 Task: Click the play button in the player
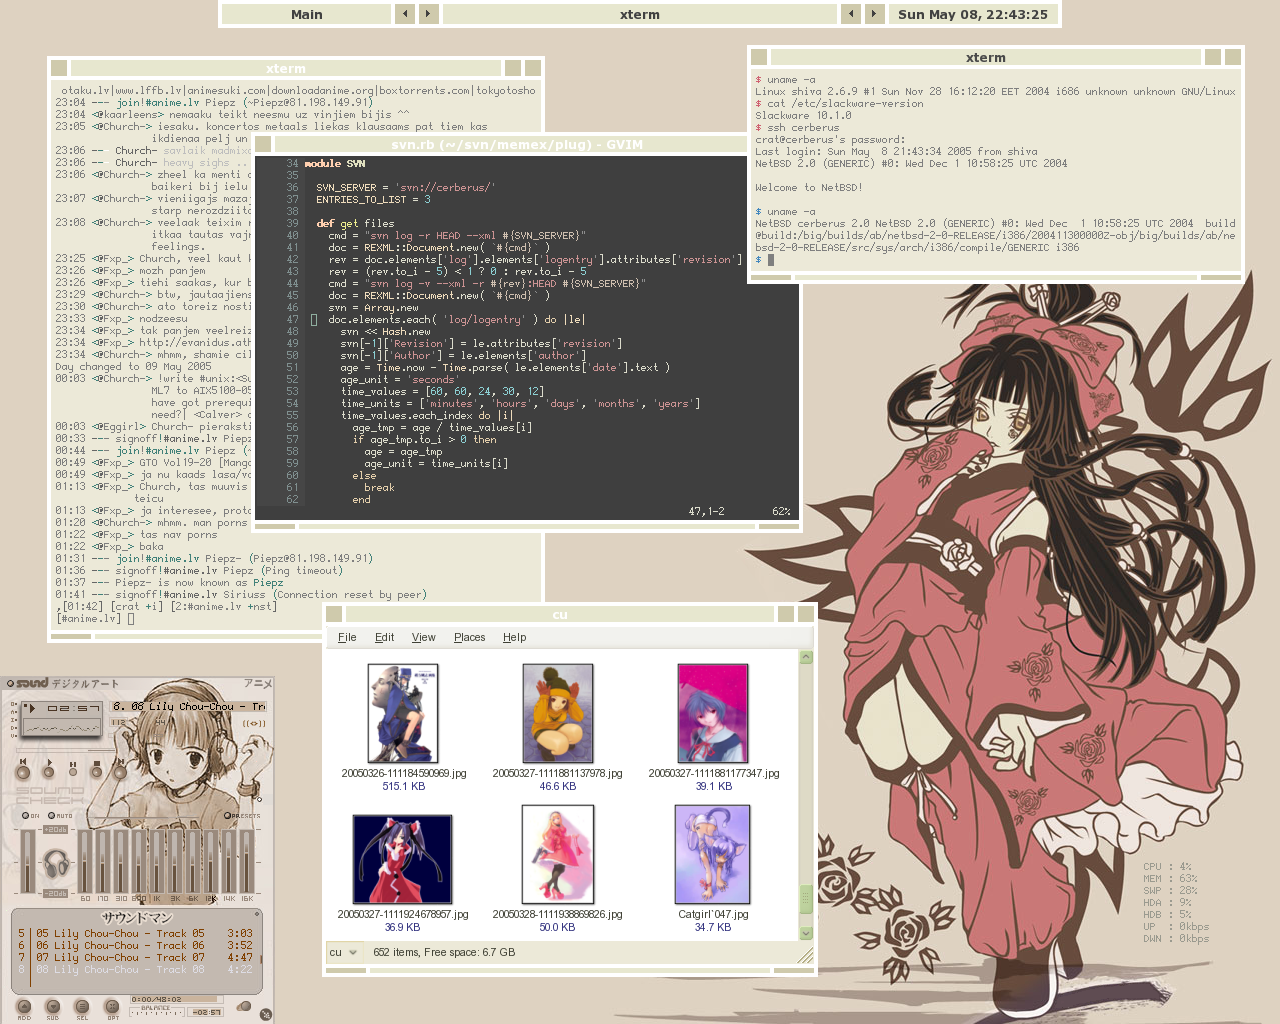[48, 772]
